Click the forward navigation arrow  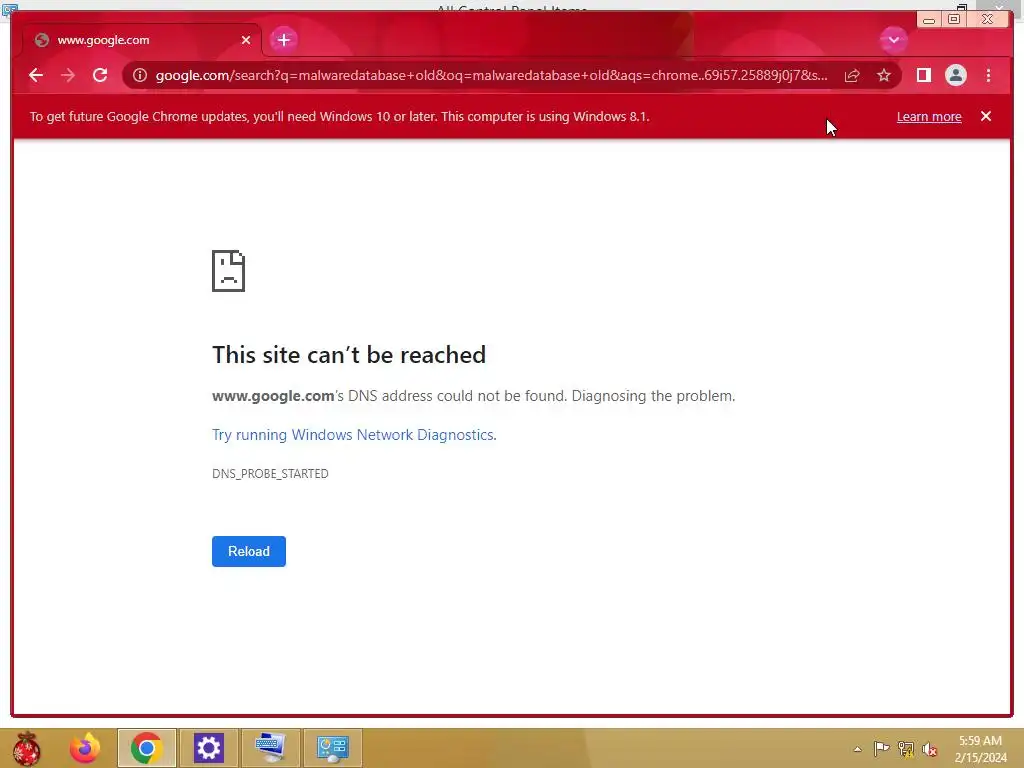68,75
